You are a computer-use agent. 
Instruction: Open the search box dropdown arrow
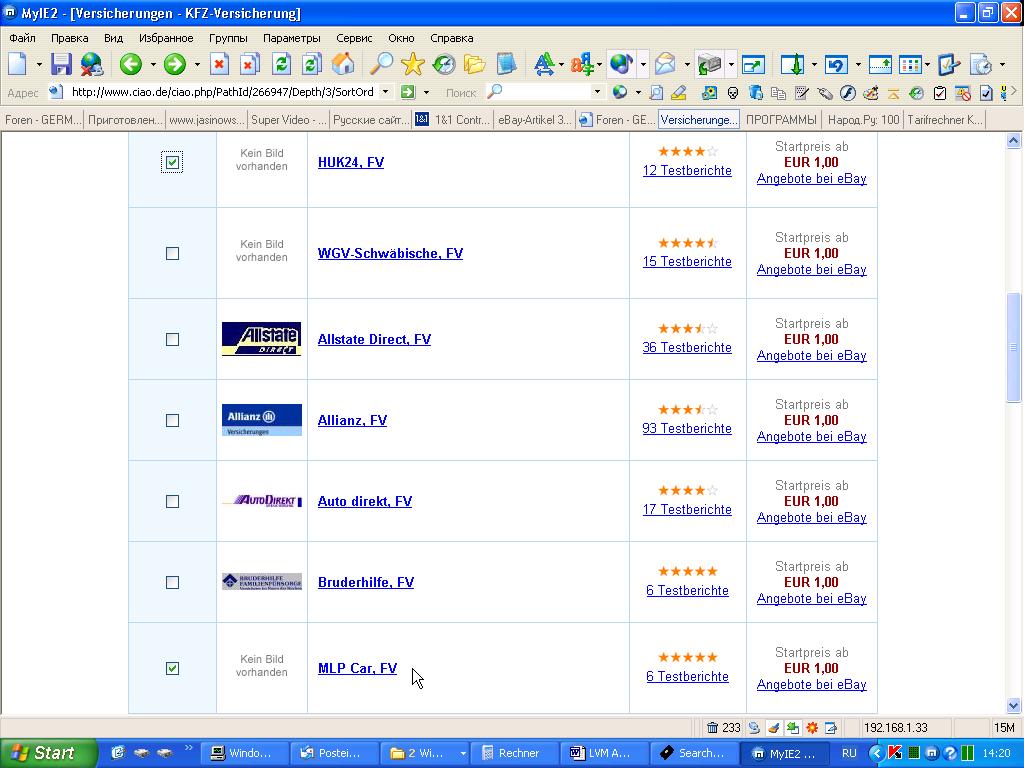click(597, 92)
